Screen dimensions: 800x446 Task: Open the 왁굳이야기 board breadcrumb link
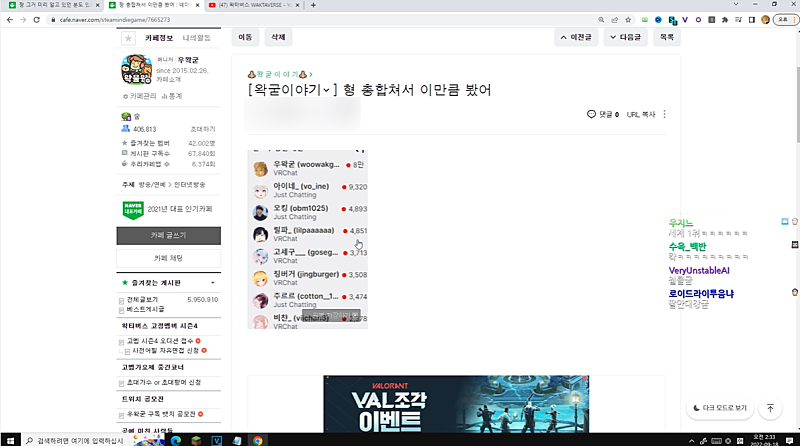tap(280, 75)
